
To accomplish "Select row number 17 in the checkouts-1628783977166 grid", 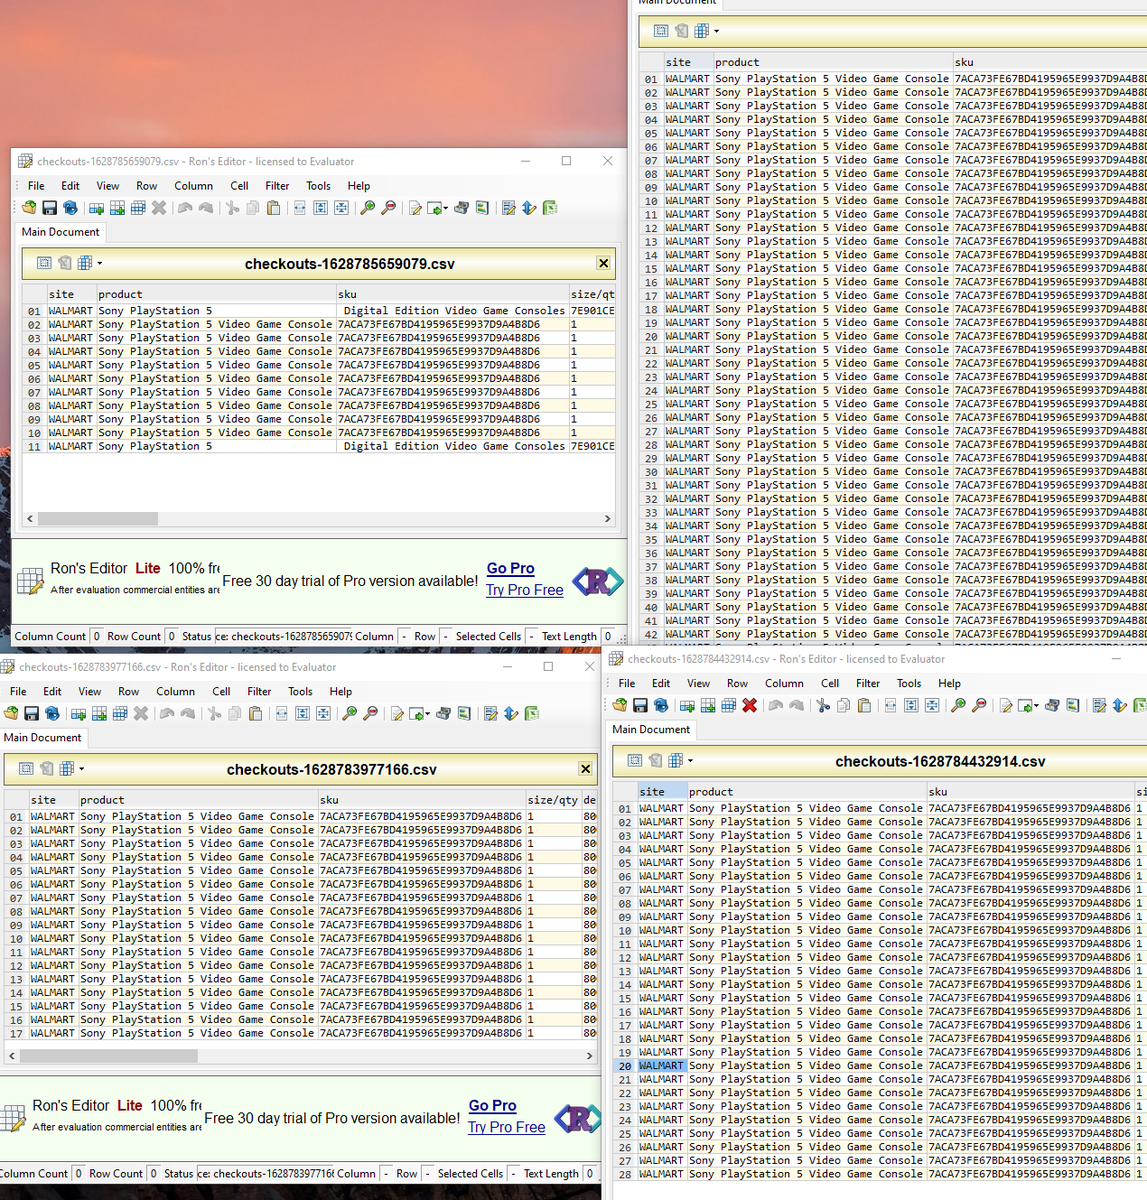I will click(17, 1034).
